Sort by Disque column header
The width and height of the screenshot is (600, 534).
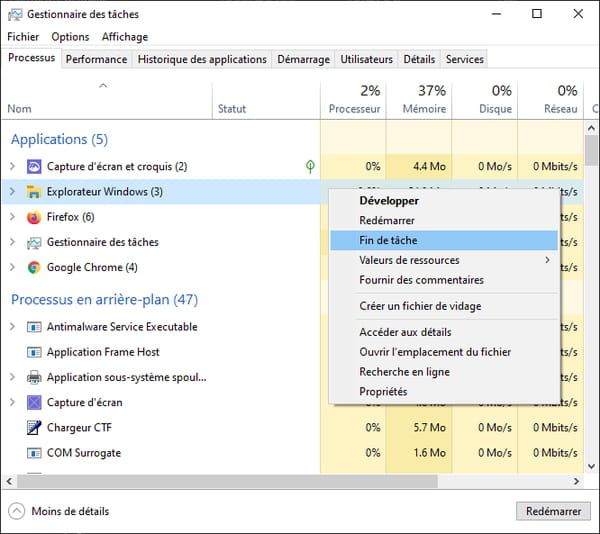click(485, 100)
